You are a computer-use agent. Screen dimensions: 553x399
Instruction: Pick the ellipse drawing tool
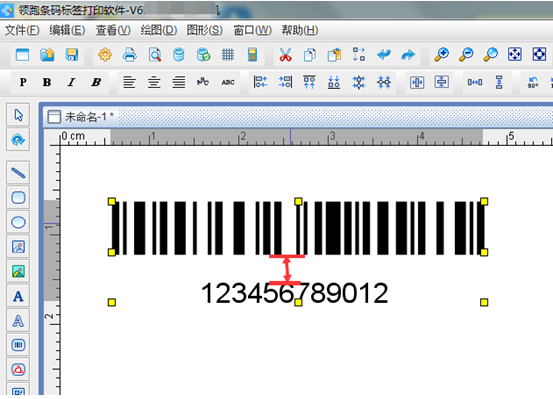(18, 222)
